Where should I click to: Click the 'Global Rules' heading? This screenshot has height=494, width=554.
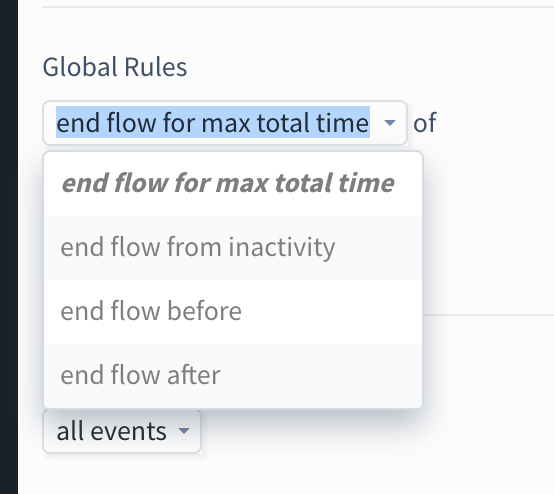(115, 67)
